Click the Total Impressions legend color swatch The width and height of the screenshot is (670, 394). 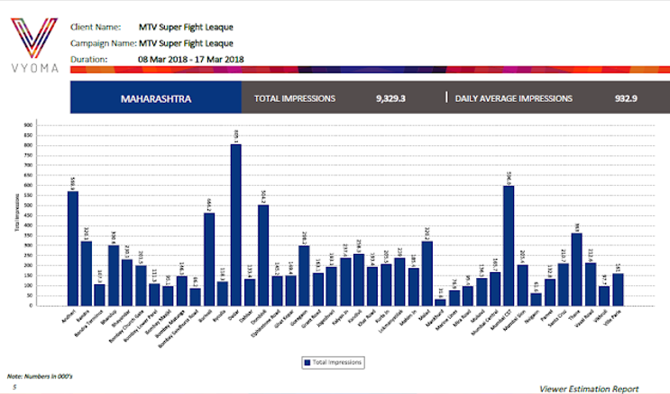tap(307, 363)
